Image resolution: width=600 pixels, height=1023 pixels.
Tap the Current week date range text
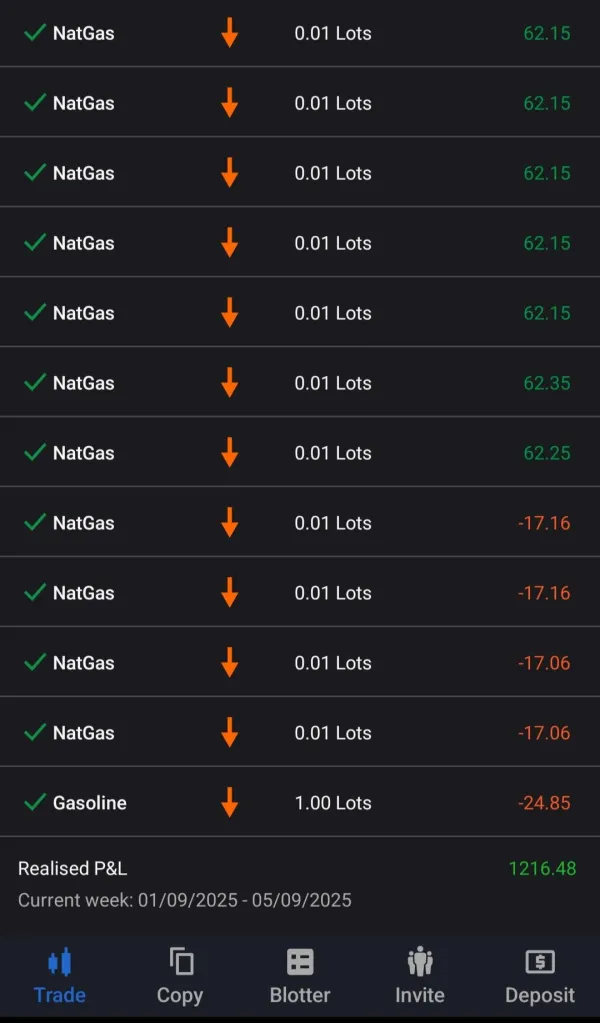(x=185, y=900)
